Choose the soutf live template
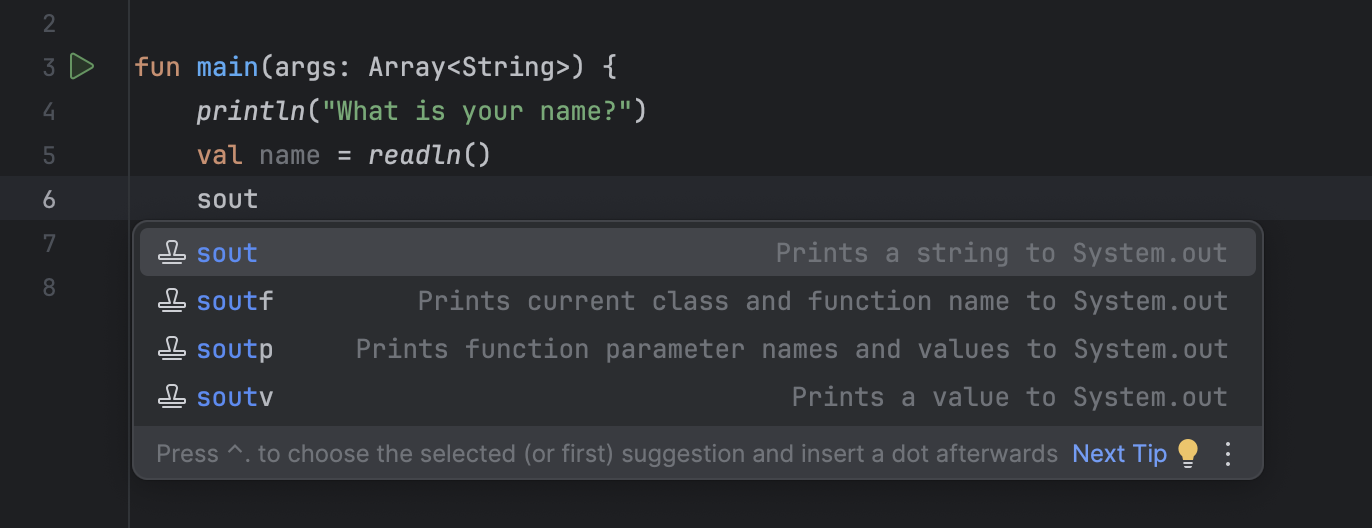Screen dimensions: 1372x528 click(x=235, y=301)
